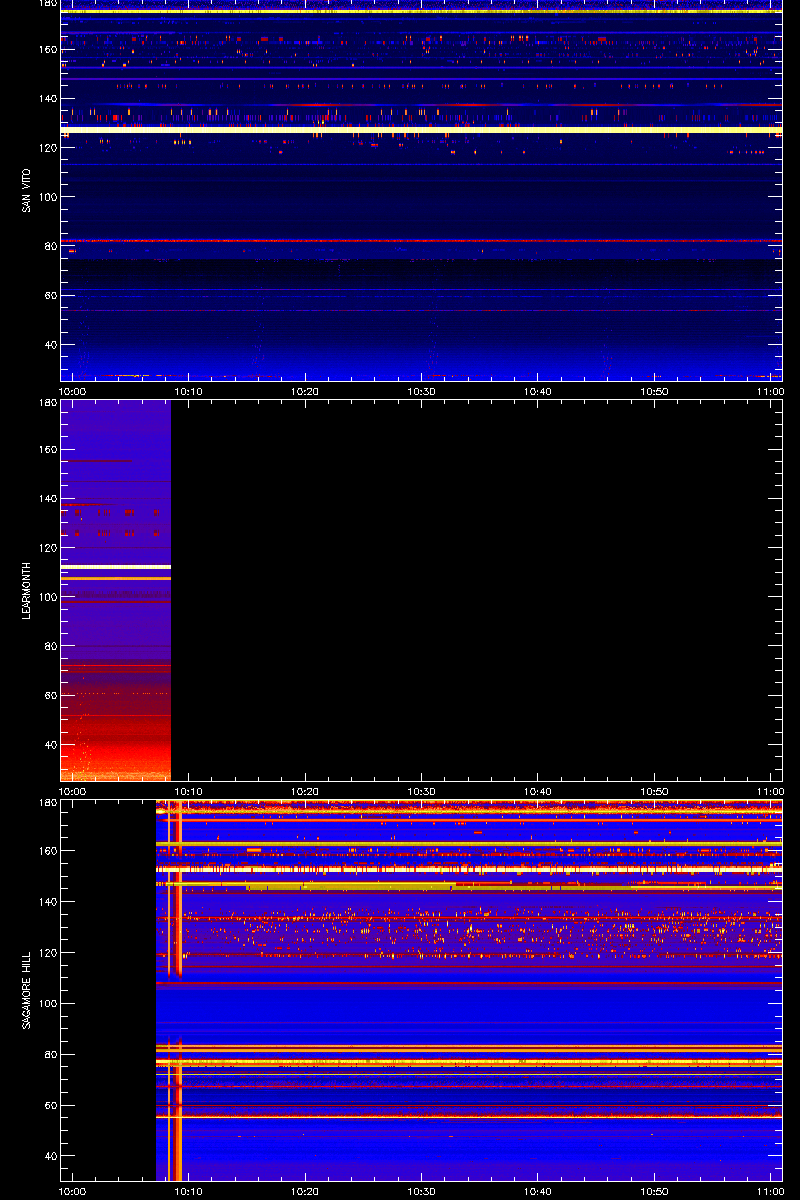This screenshot has width=800, height=1200.
Task: Click the SAN VITO axis label
Action: [x=27, y=191]
